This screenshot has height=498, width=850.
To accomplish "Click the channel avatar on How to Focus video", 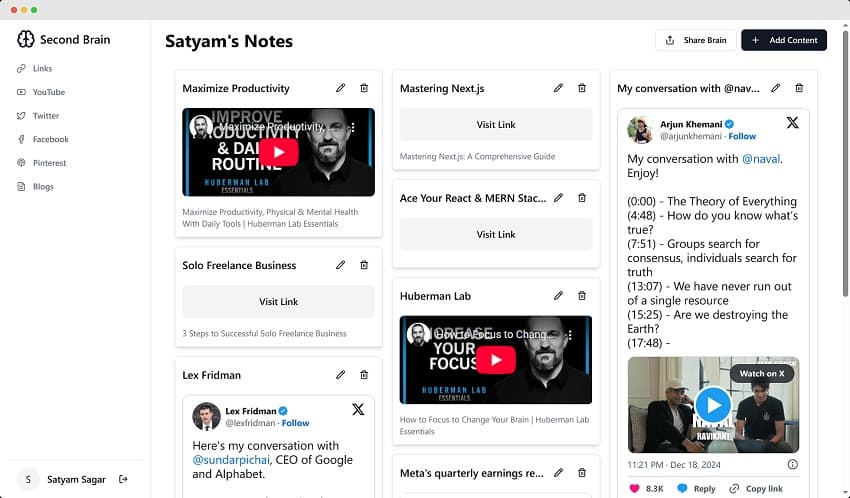I will point(418,334).
